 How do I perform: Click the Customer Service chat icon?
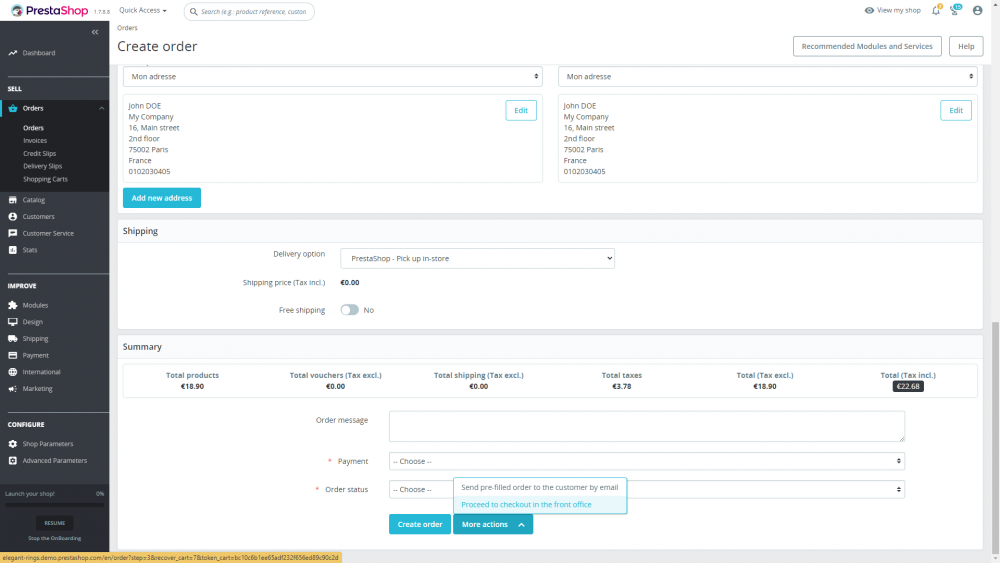(x=13, y=233)
